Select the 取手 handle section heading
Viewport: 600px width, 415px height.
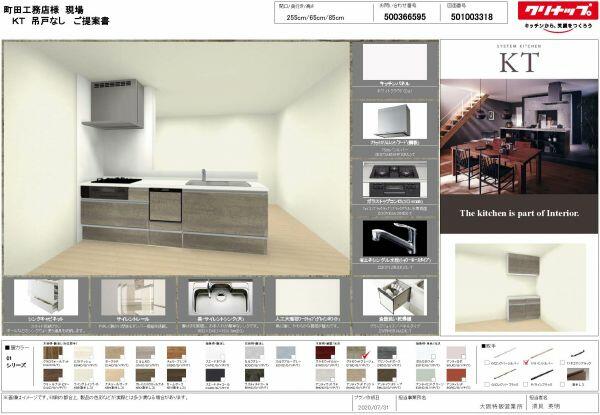tap(488, 346)
